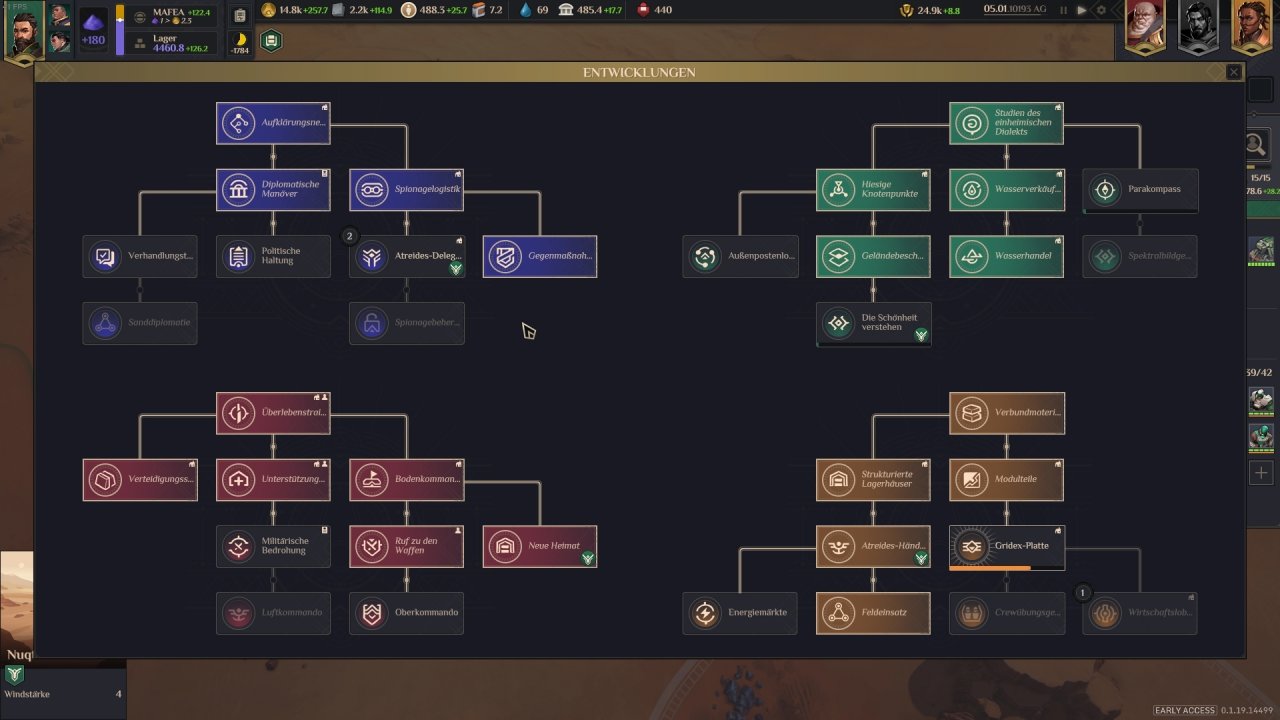Select the Geländebesch... development

873,256
